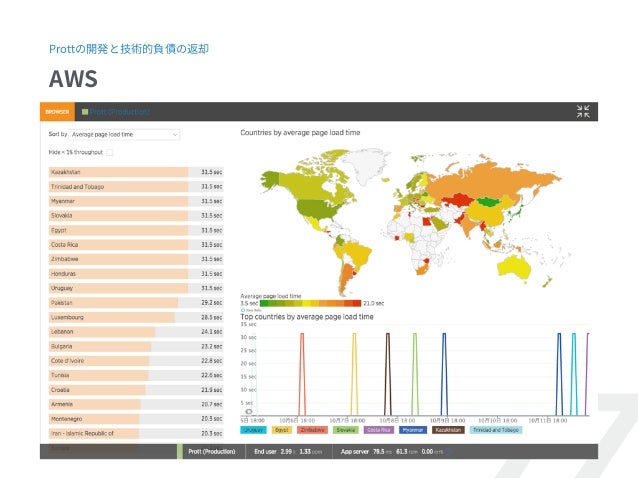This screenshot has width=638, height=479.
Task: Select the Cote d'Ivoire 22.8 sec row
Action: click(136, 361)
